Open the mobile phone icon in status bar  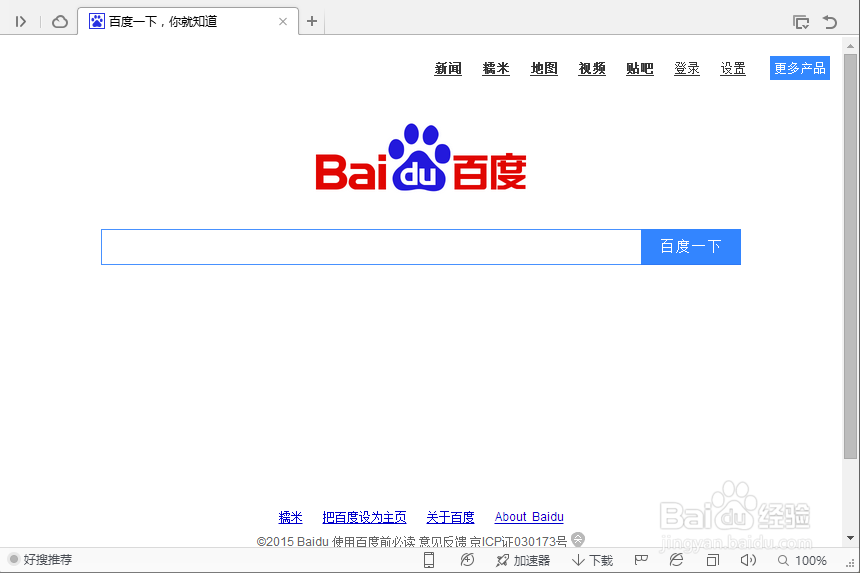[x=429, y=560]
